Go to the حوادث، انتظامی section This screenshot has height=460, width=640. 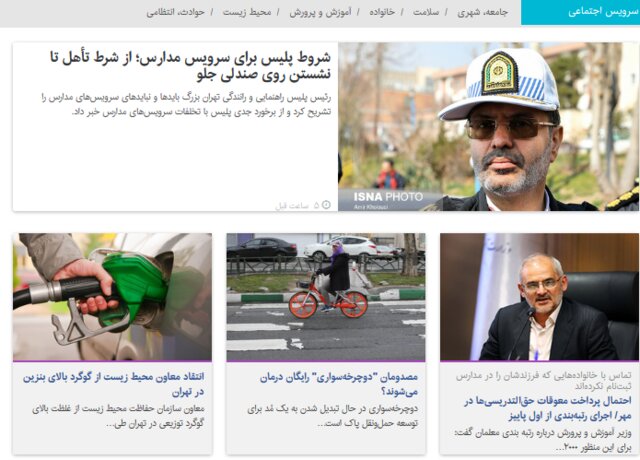[x=176, y=12]
